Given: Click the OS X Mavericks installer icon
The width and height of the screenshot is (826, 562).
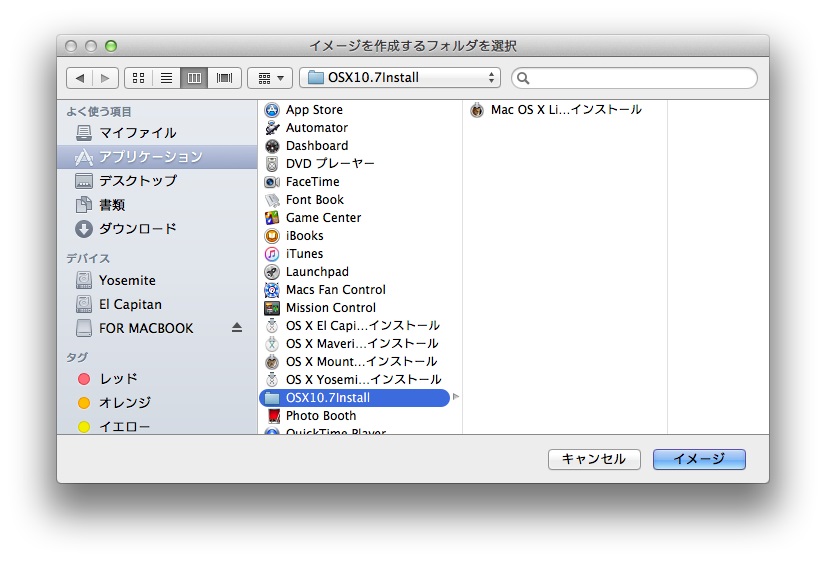Looking at the screenshot, I should (272, 344).
